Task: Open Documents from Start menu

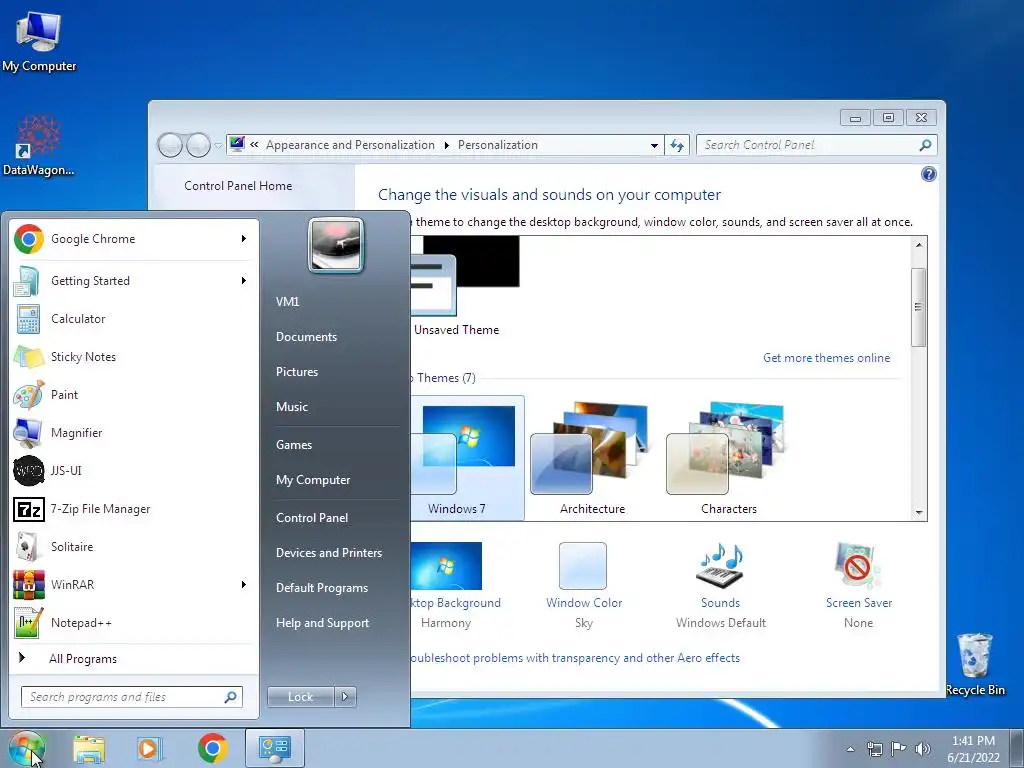Action: coord(306,337)
